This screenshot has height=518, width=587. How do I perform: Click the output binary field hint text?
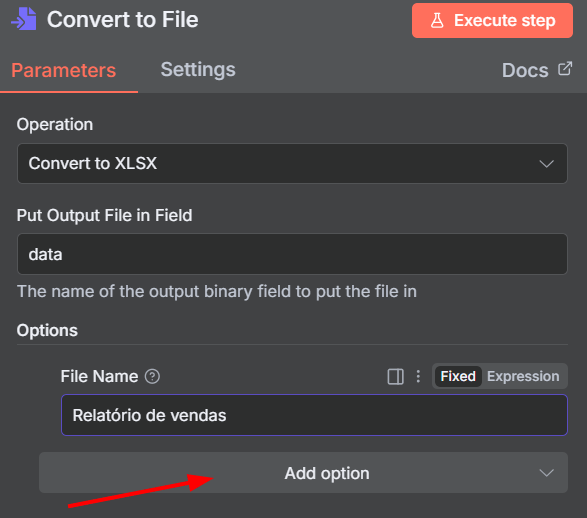[x=217, y=291]
